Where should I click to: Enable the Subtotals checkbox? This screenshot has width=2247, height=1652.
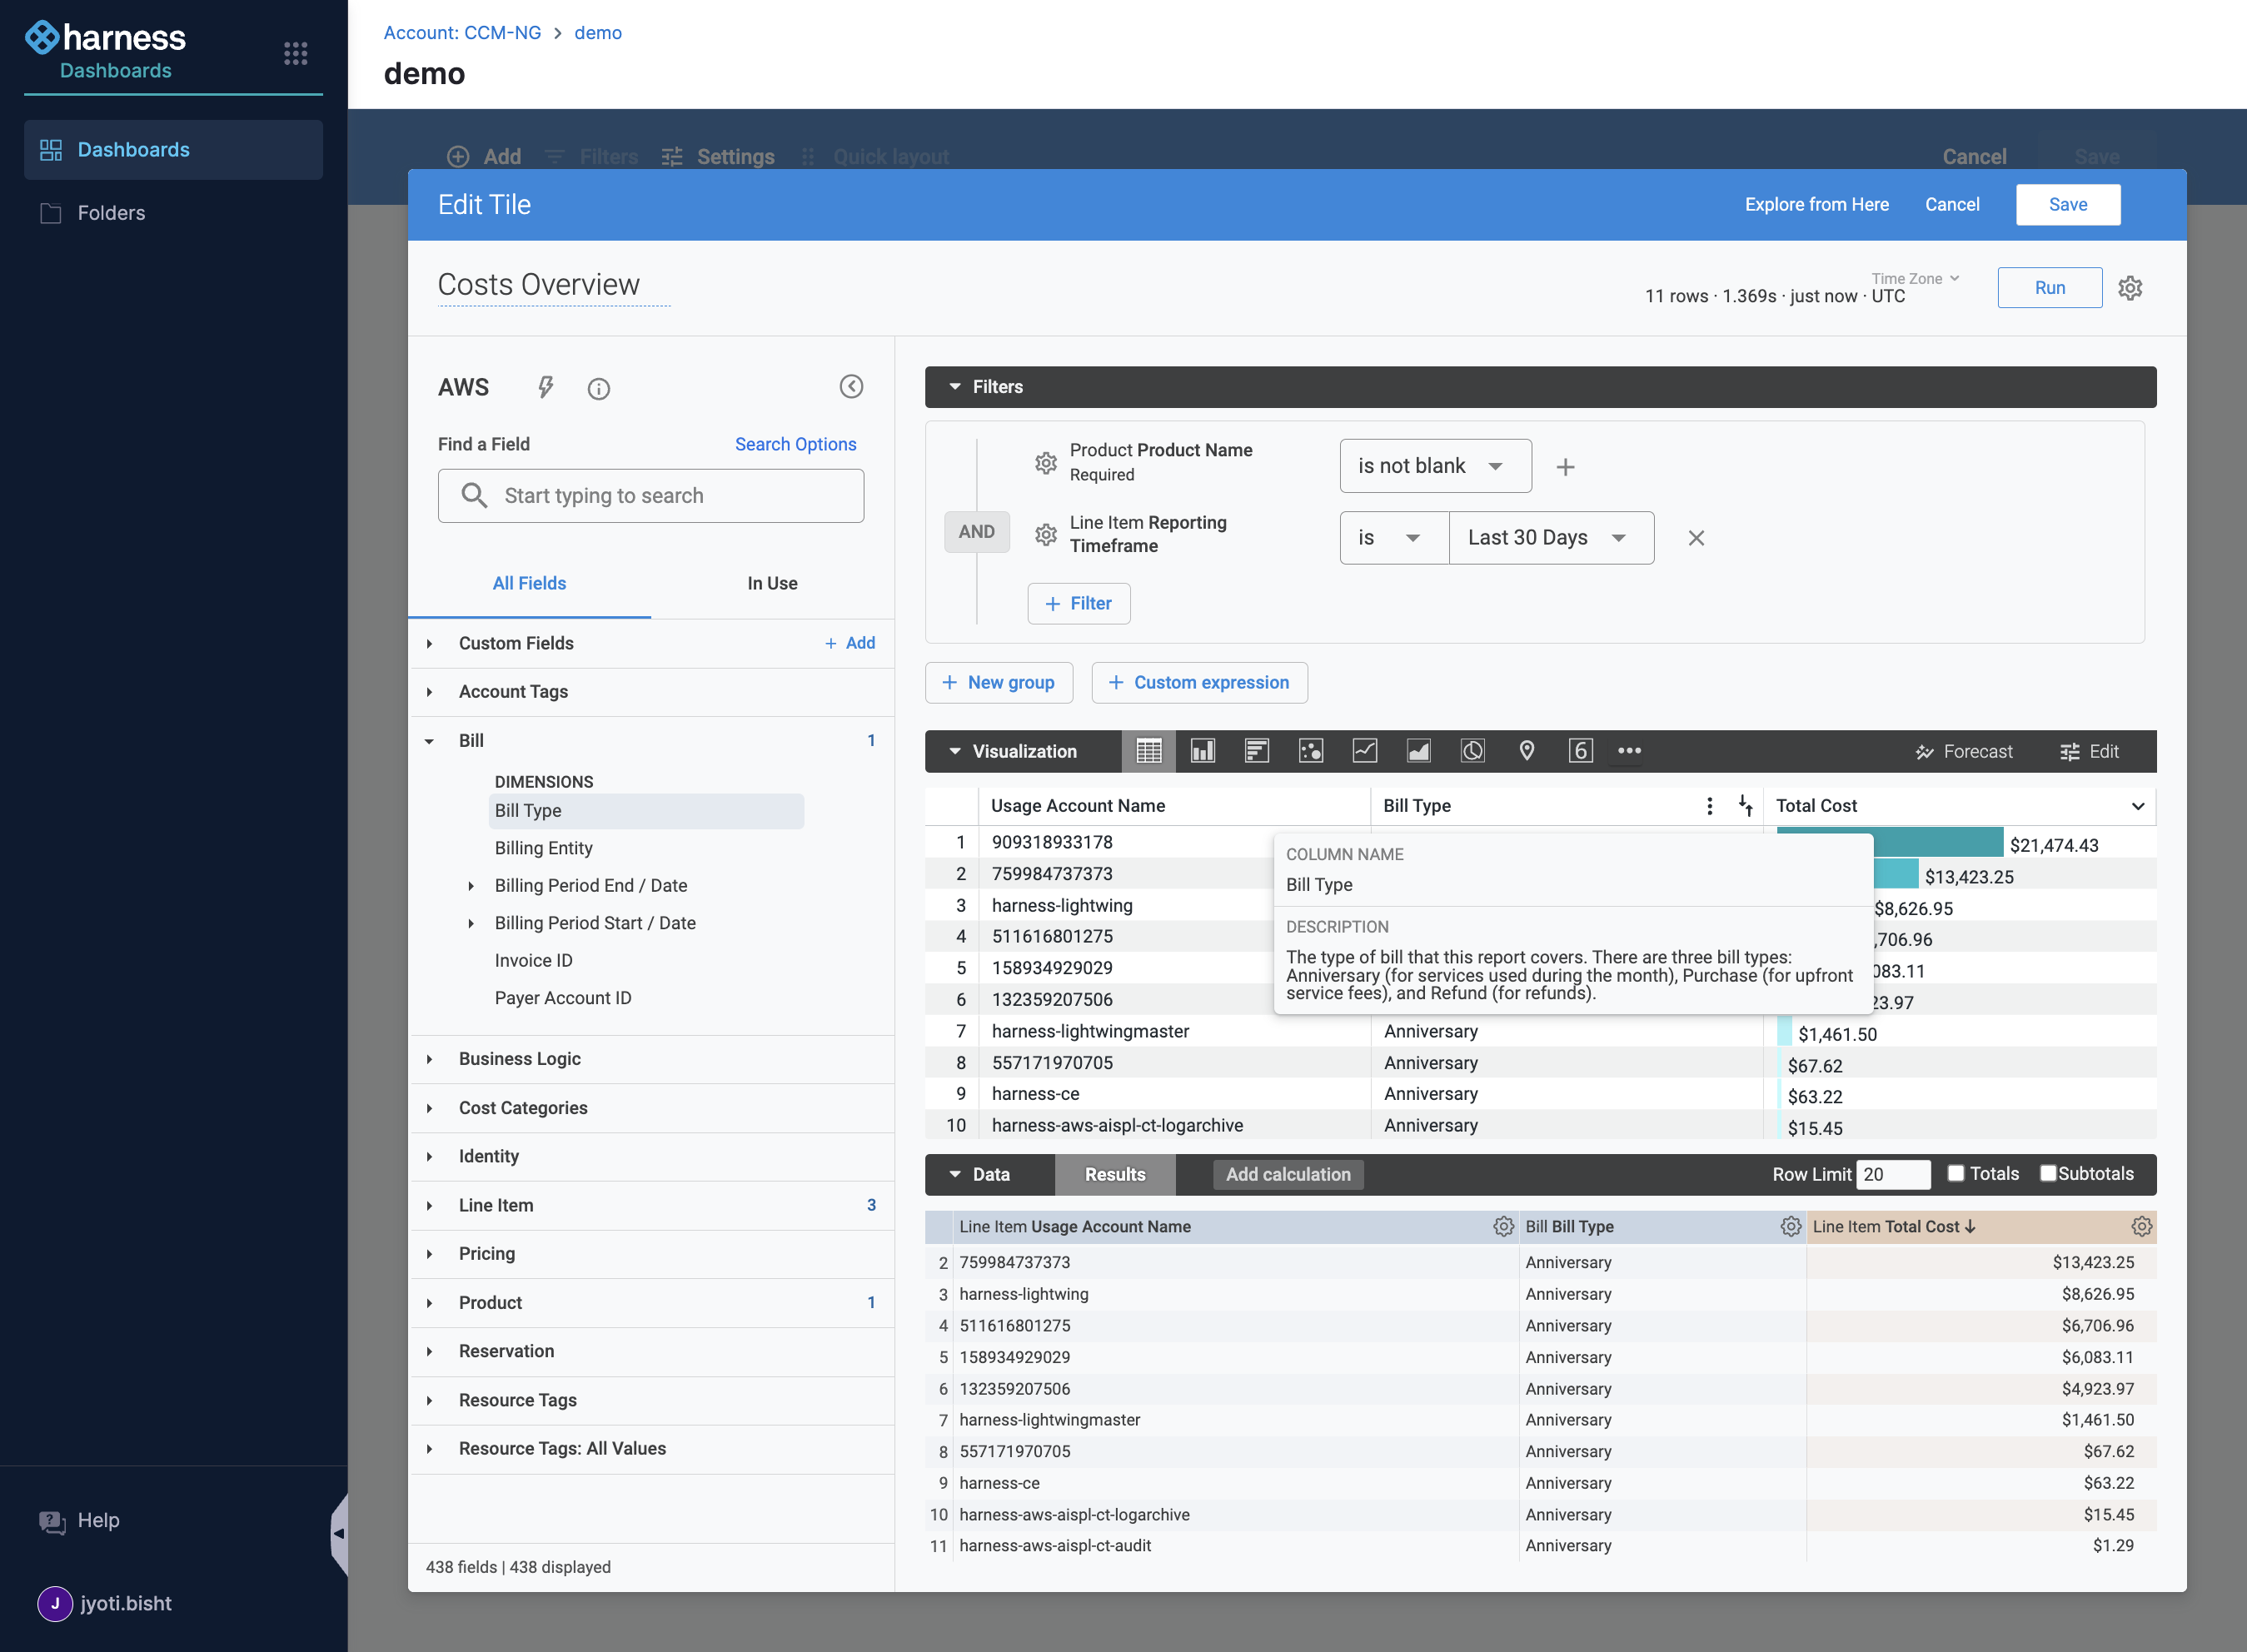click(2048, 1174)
